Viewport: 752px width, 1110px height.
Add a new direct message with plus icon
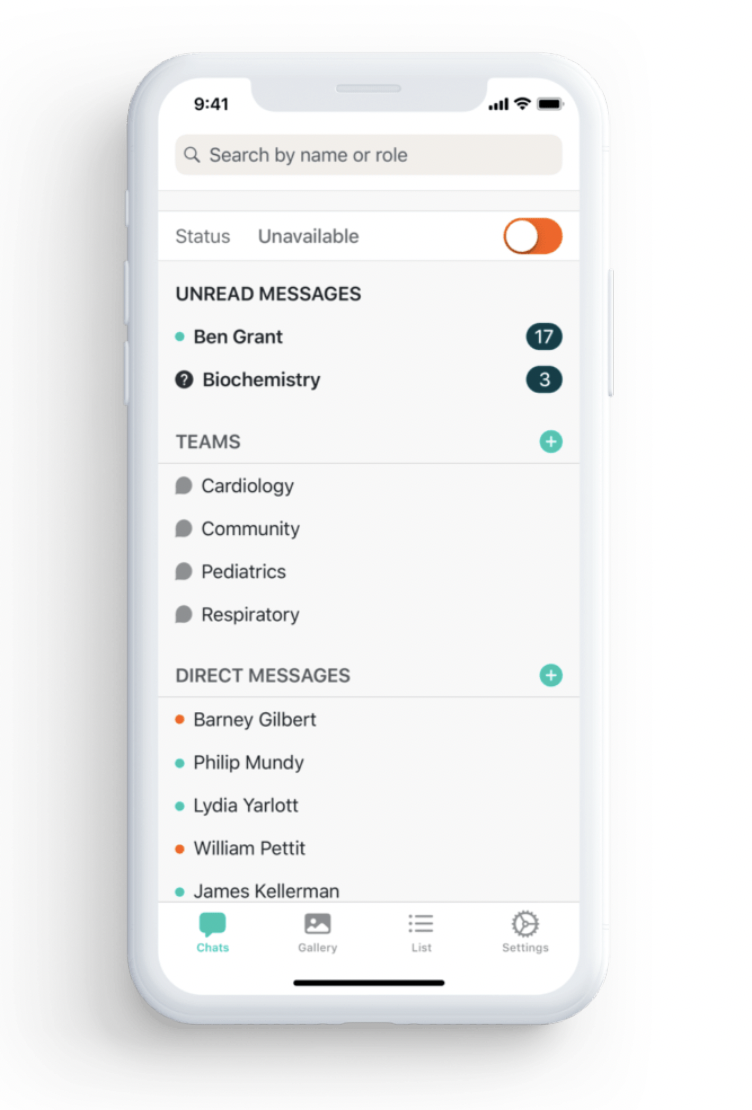(551, 675)
